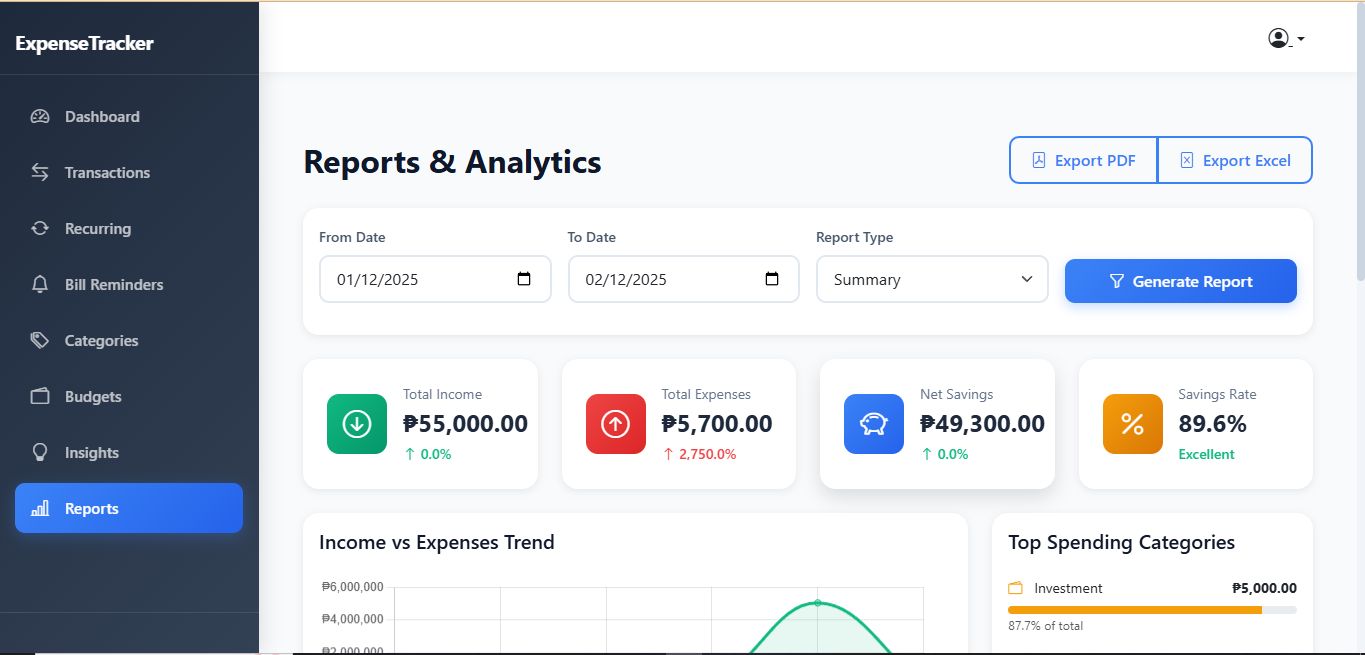The width and height of the screenshot is (1365, 655).
Task: Click the Total Income ₱55,000.00 value
Action: pos(465,424)
